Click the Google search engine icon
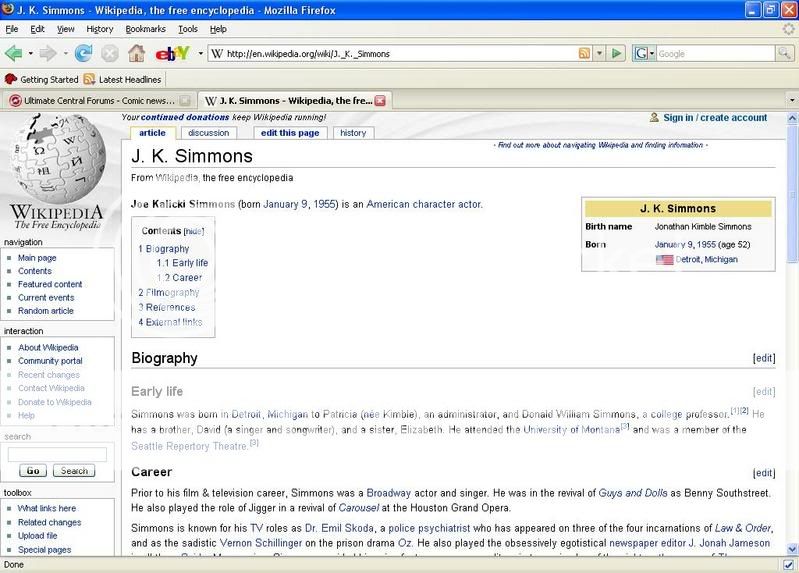The height and width of the screenshot is (573, 799). 641,53
